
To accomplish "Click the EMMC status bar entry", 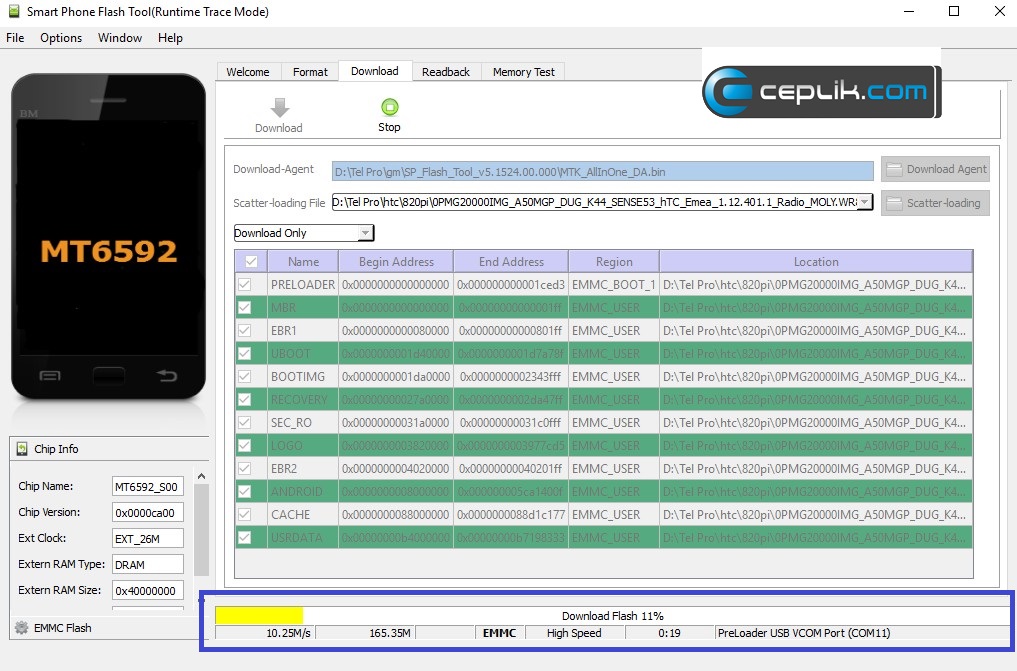I will pos(500,633).
